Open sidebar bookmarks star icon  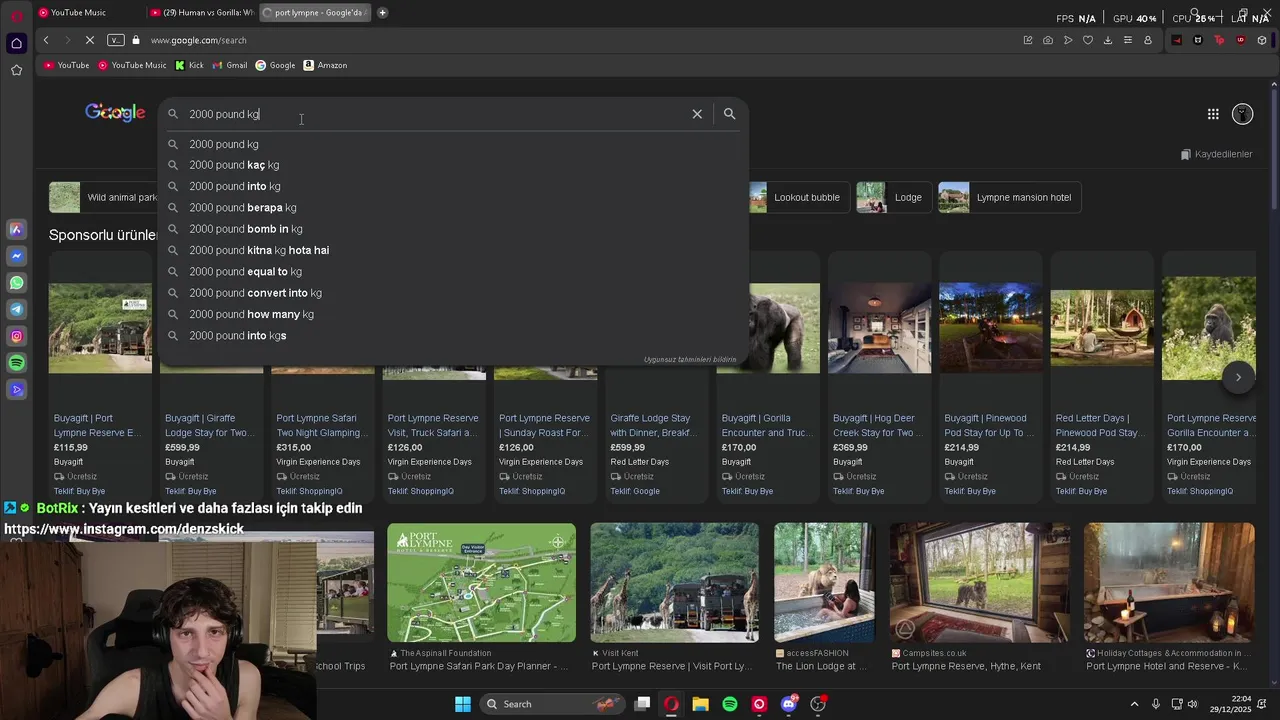16,70
